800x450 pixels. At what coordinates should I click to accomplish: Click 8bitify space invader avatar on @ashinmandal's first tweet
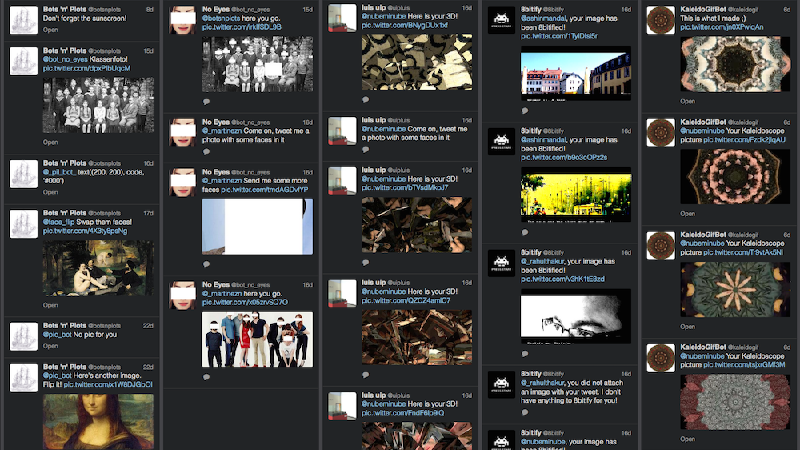point(500,19)
